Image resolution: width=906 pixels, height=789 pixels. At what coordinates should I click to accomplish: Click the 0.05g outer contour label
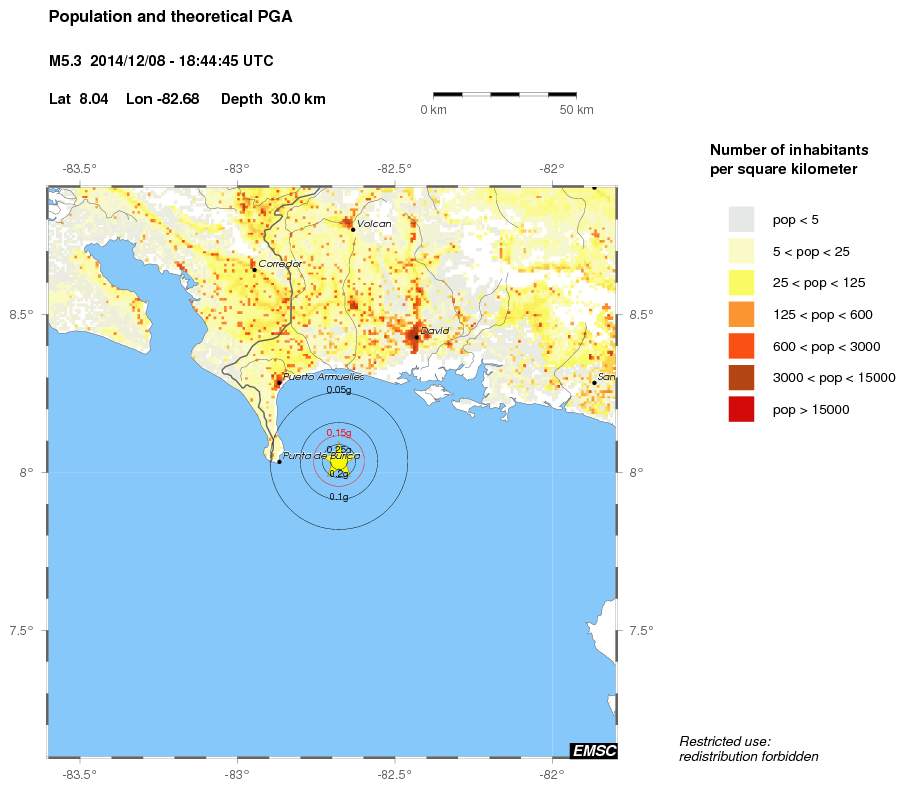[x=339, y=390]
